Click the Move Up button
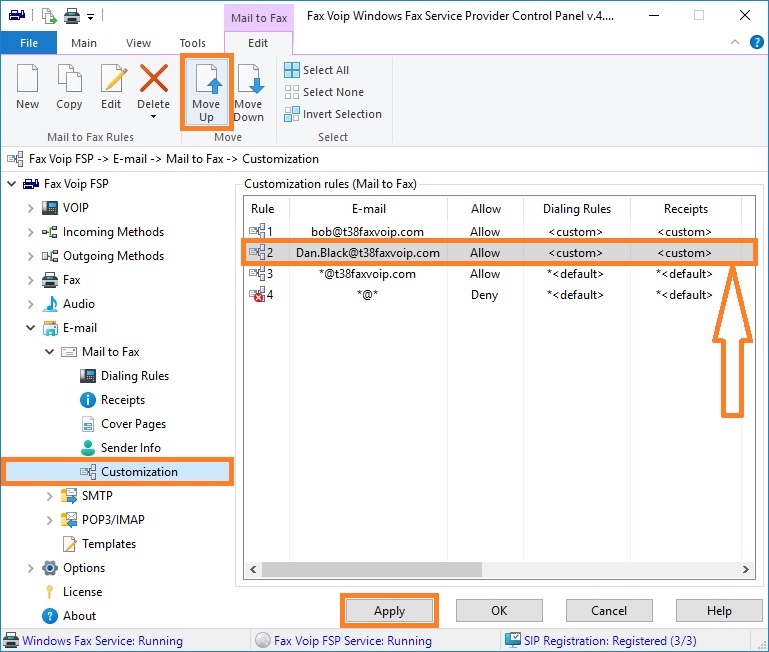This screenshot has height=652, width=769. pos(206,91)
